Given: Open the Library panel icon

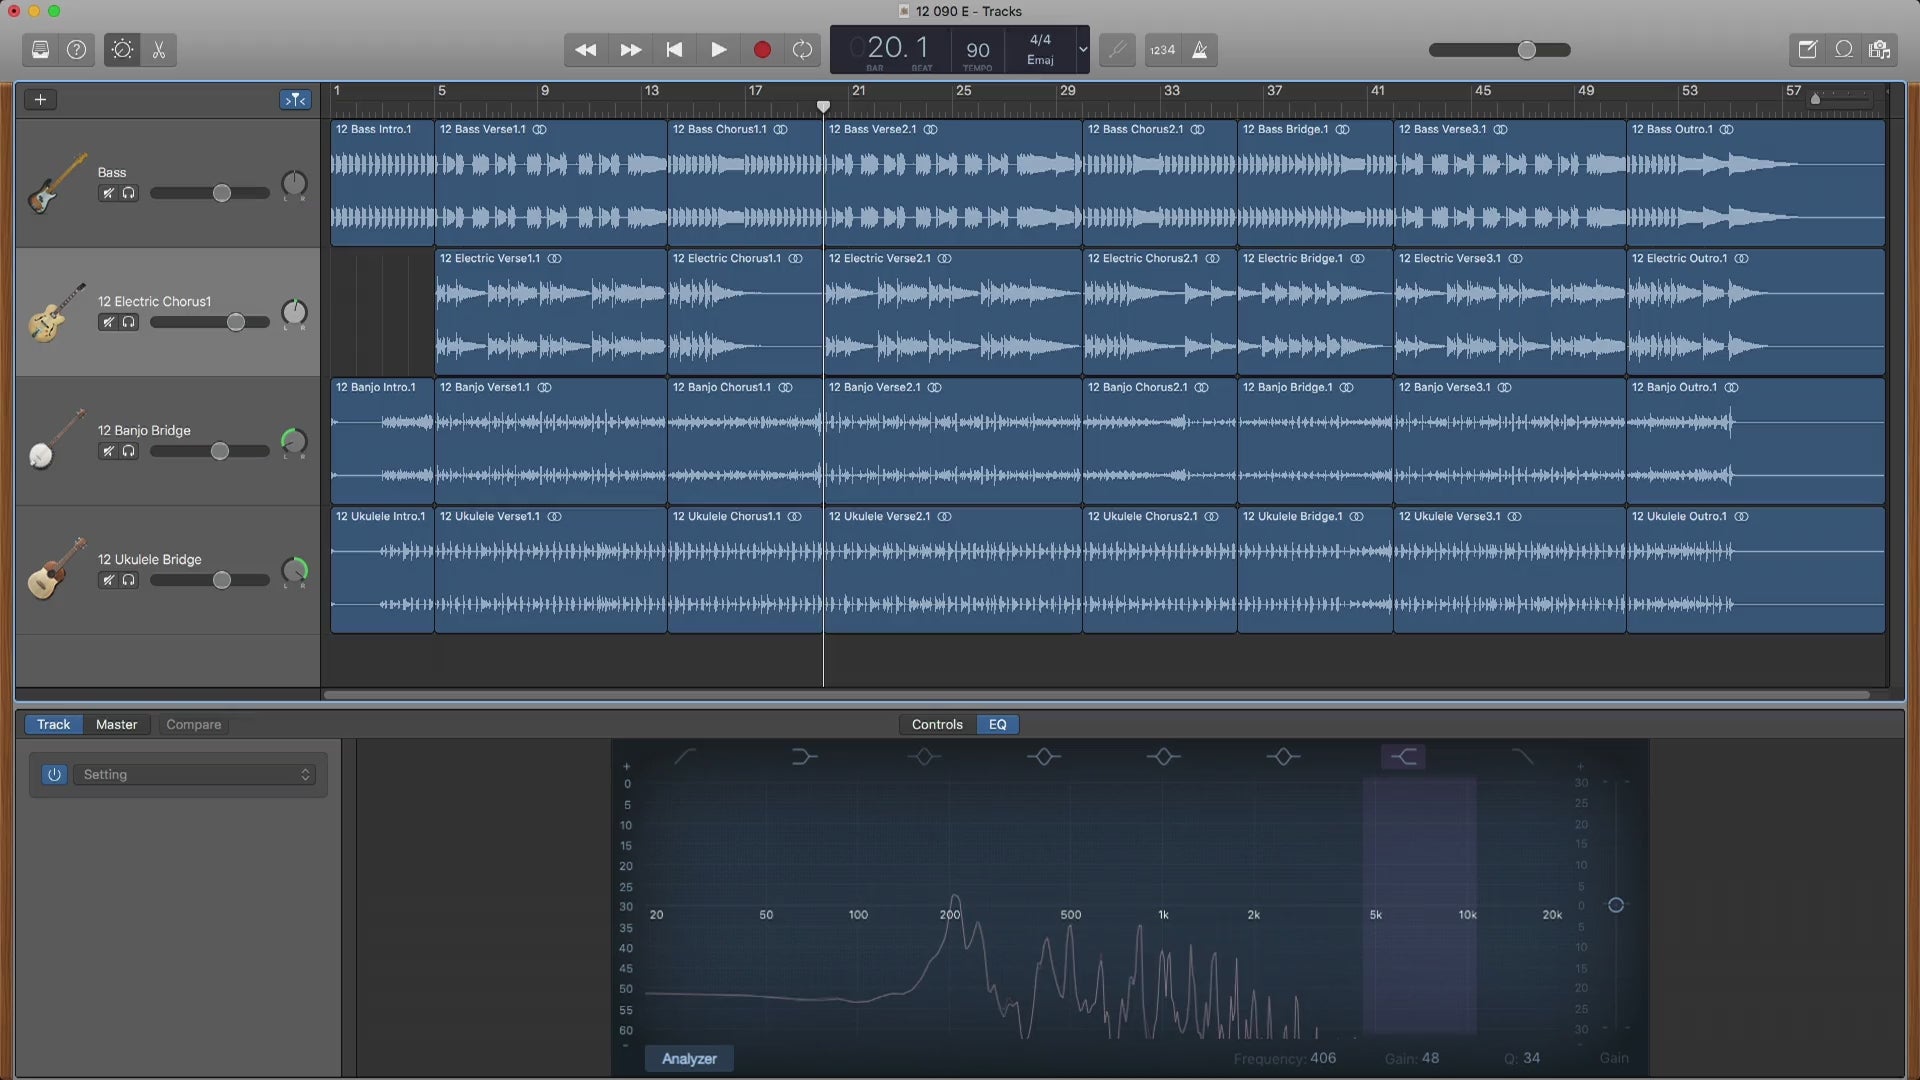Looking at the screenshot, I should tap(40, 49).
